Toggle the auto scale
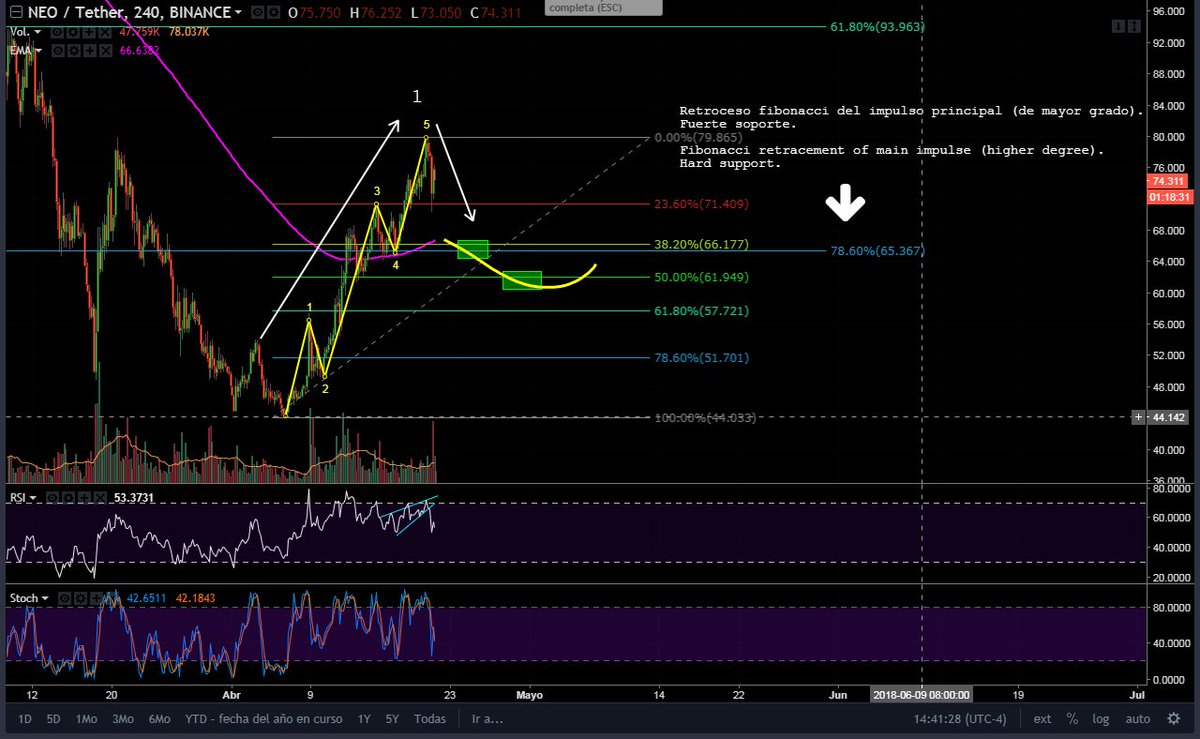 click(1137, 718)
